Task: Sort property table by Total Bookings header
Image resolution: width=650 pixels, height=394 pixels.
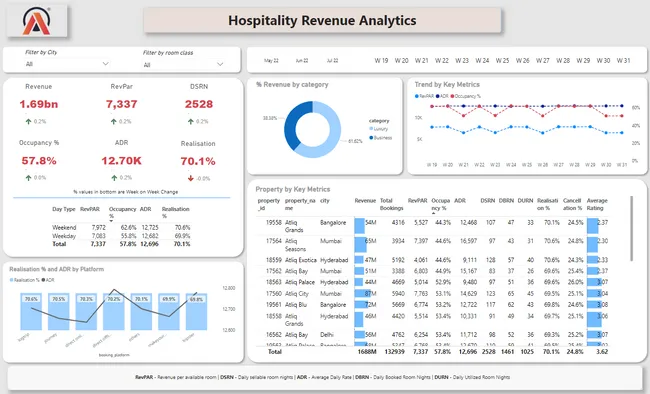Action: click(391, 204)
